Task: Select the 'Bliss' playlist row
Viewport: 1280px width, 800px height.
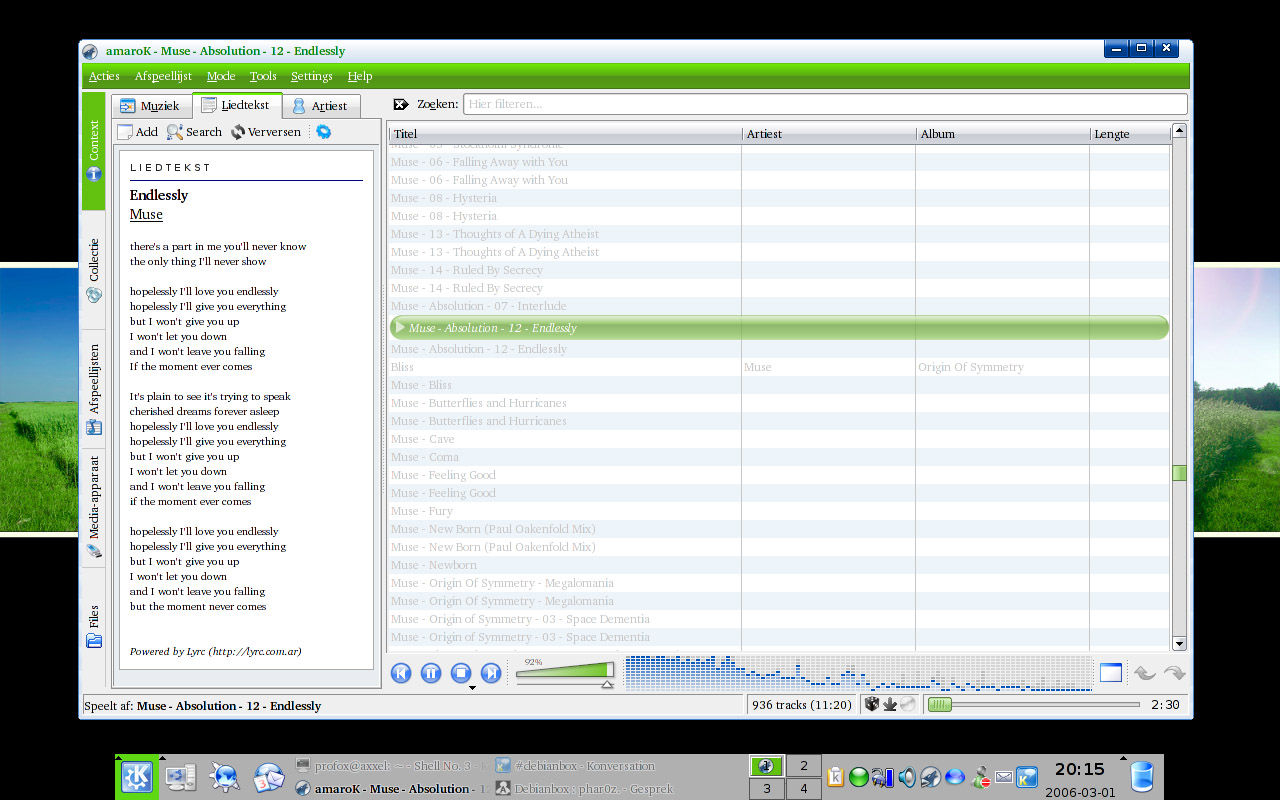Action: [x=779, y=367]
